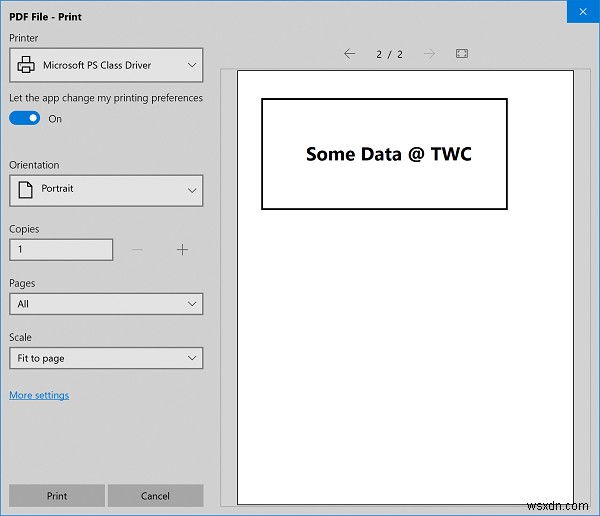This screenshot has height=516, width=600.
Task: Click the Copies input field
Action: pos(61,250)
